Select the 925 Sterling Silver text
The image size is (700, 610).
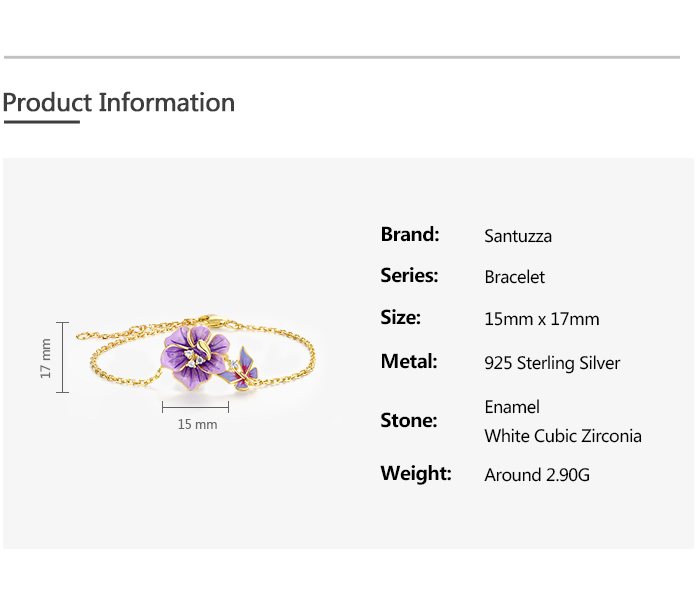point(552,363)
